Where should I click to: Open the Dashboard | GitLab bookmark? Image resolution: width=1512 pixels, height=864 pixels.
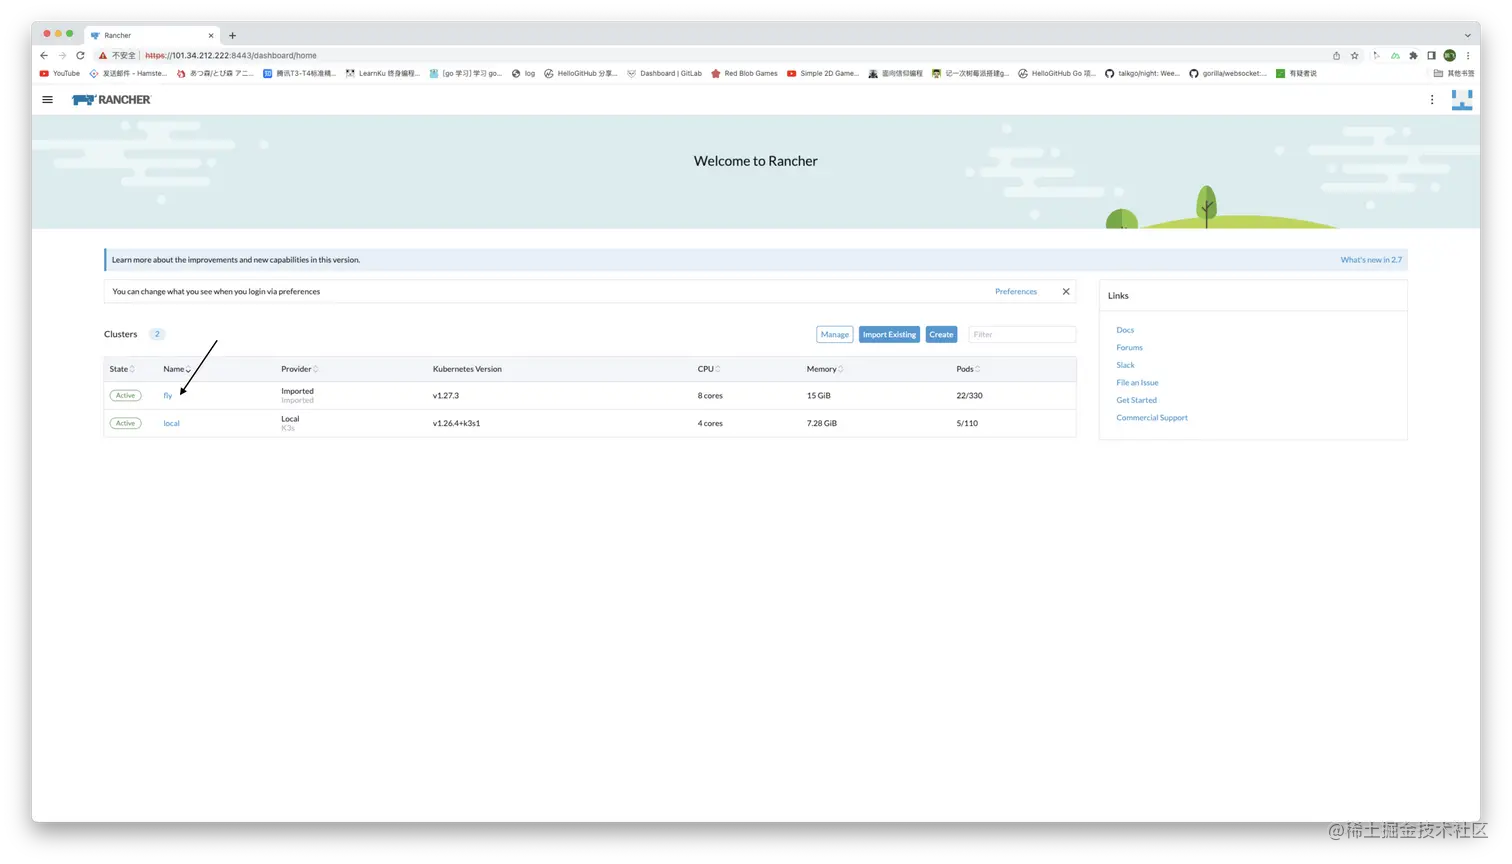click(x=665, y=73)
